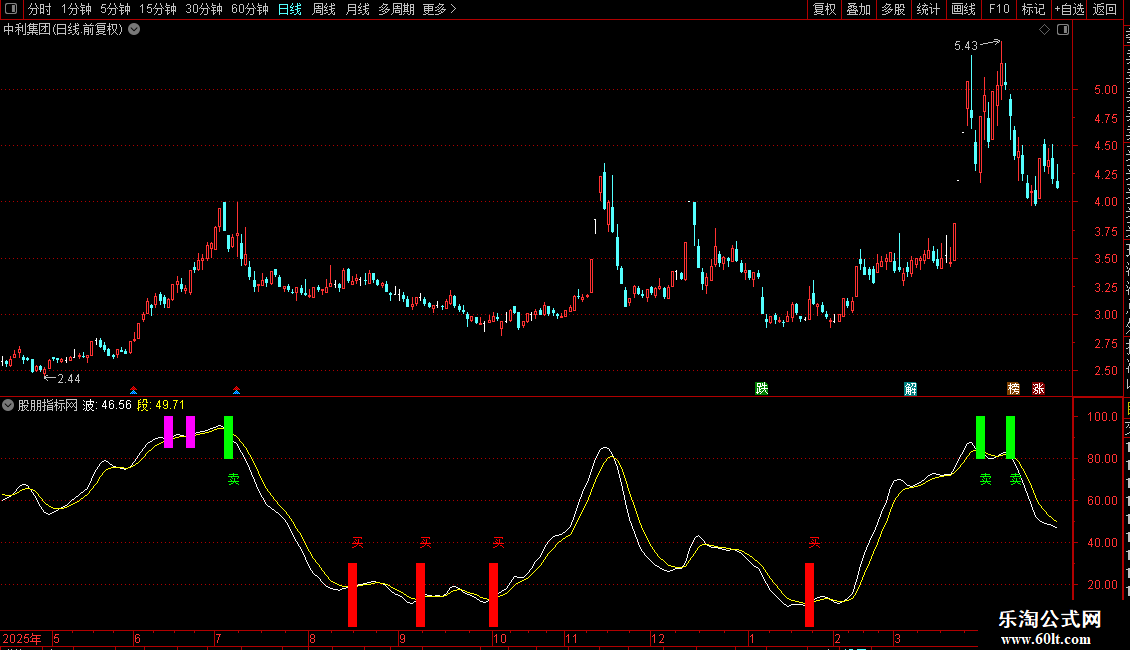
Task: Click the red 买 signal bar near month 2
Action: coord(809,595)
